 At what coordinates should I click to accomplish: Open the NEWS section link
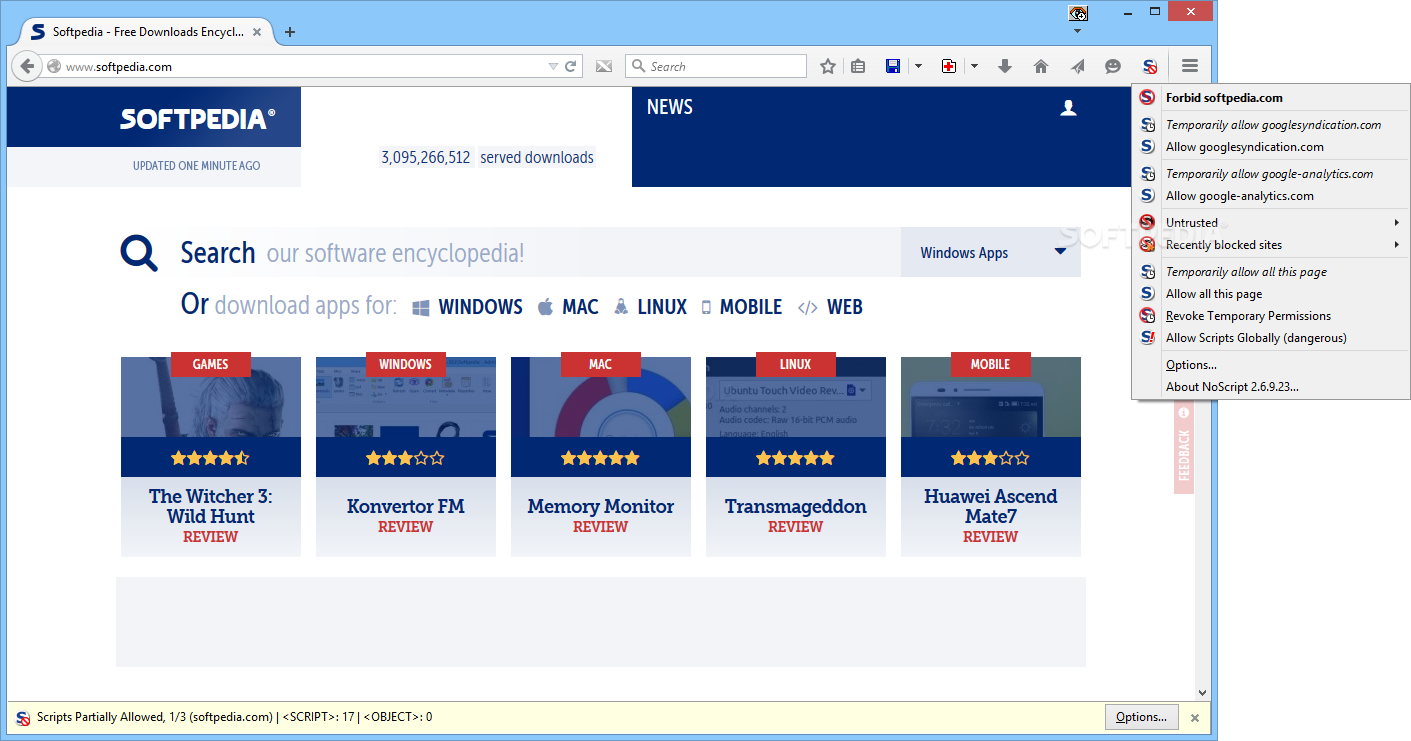[669, 107]
